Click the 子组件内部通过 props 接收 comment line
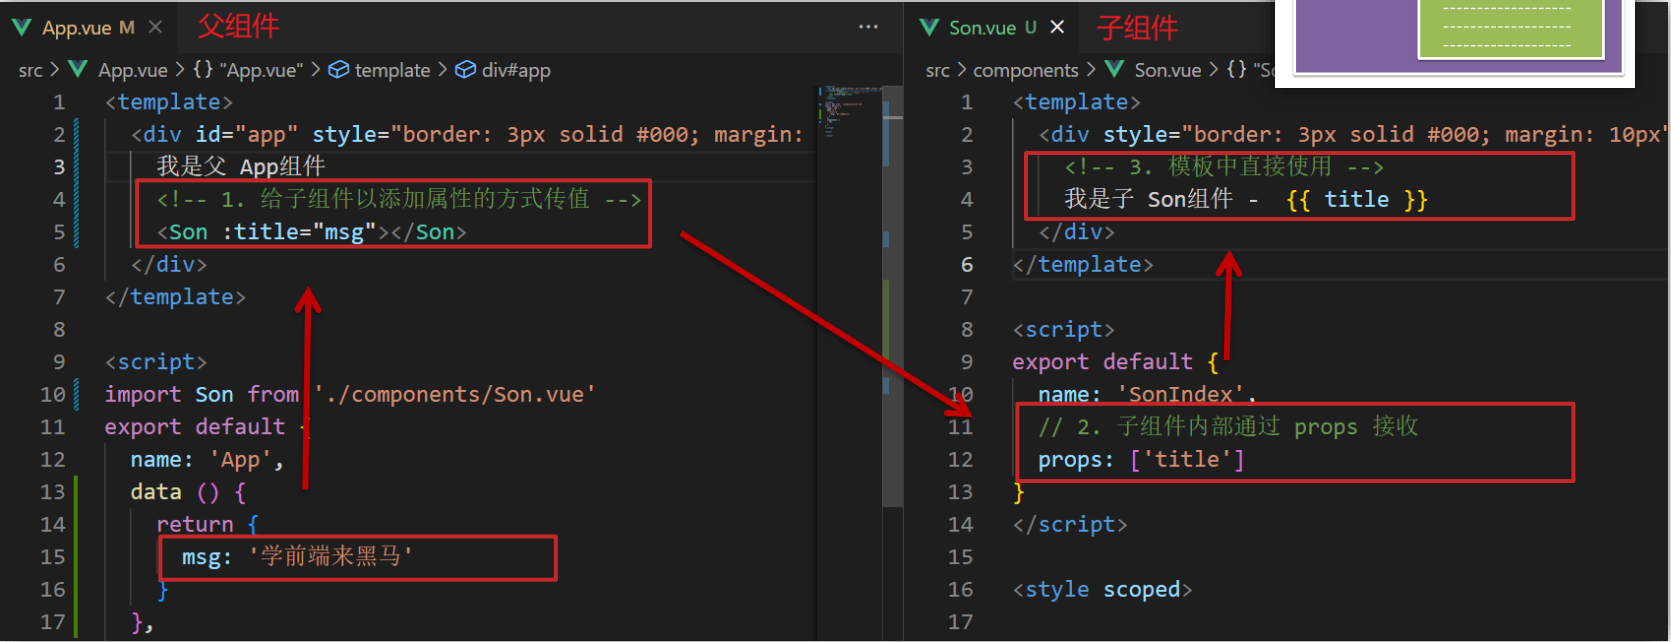Viewport: 1671px width, 642px height. (1228, 427)
